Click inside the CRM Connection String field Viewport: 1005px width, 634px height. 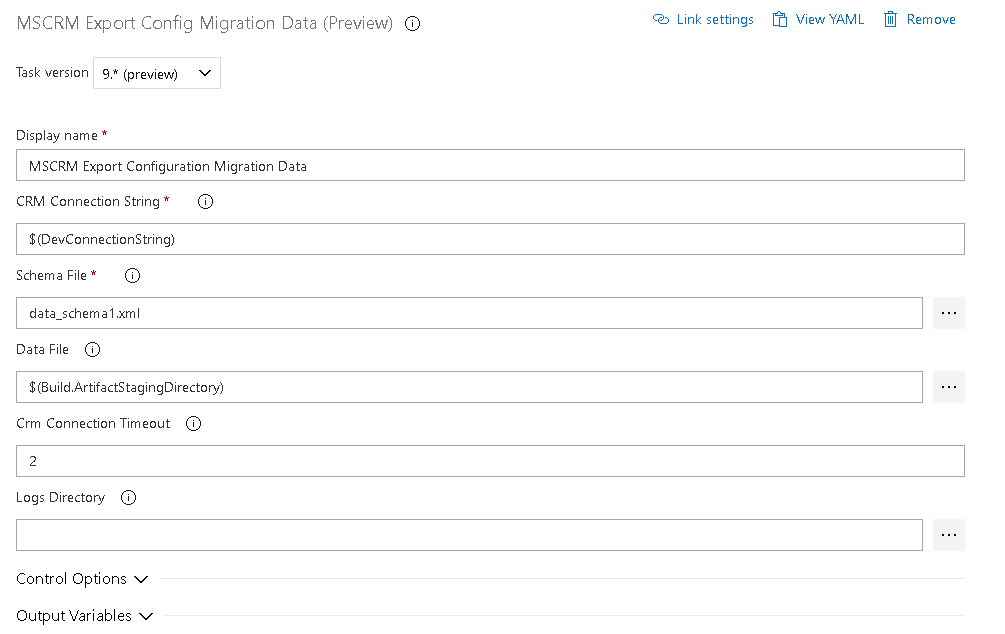point(490,239)
